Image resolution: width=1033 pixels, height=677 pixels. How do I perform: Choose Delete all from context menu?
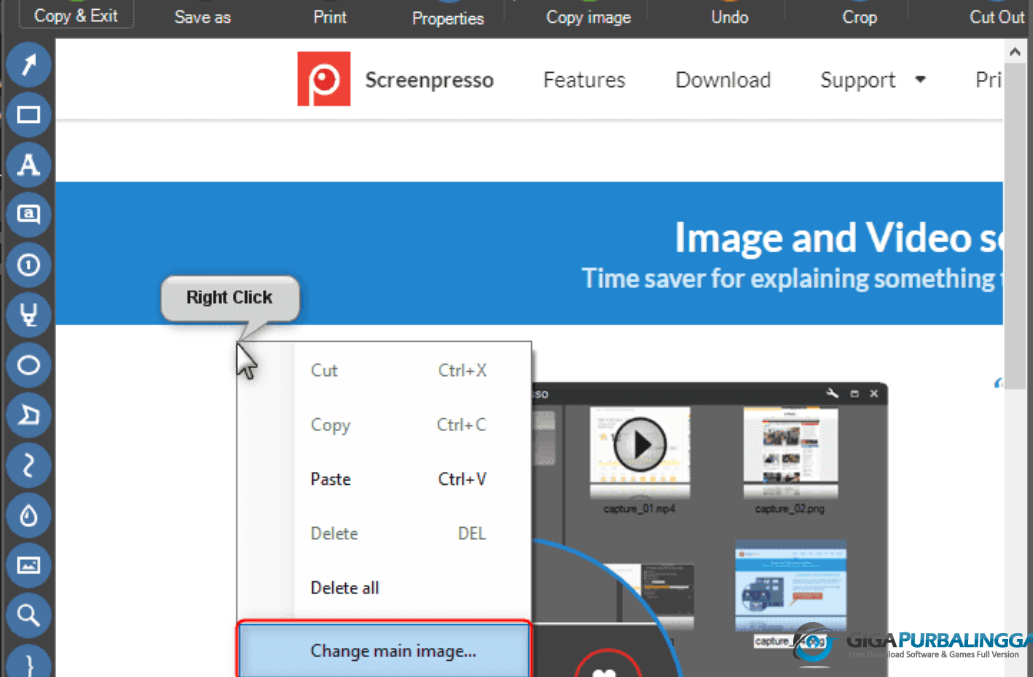point(384,587)
